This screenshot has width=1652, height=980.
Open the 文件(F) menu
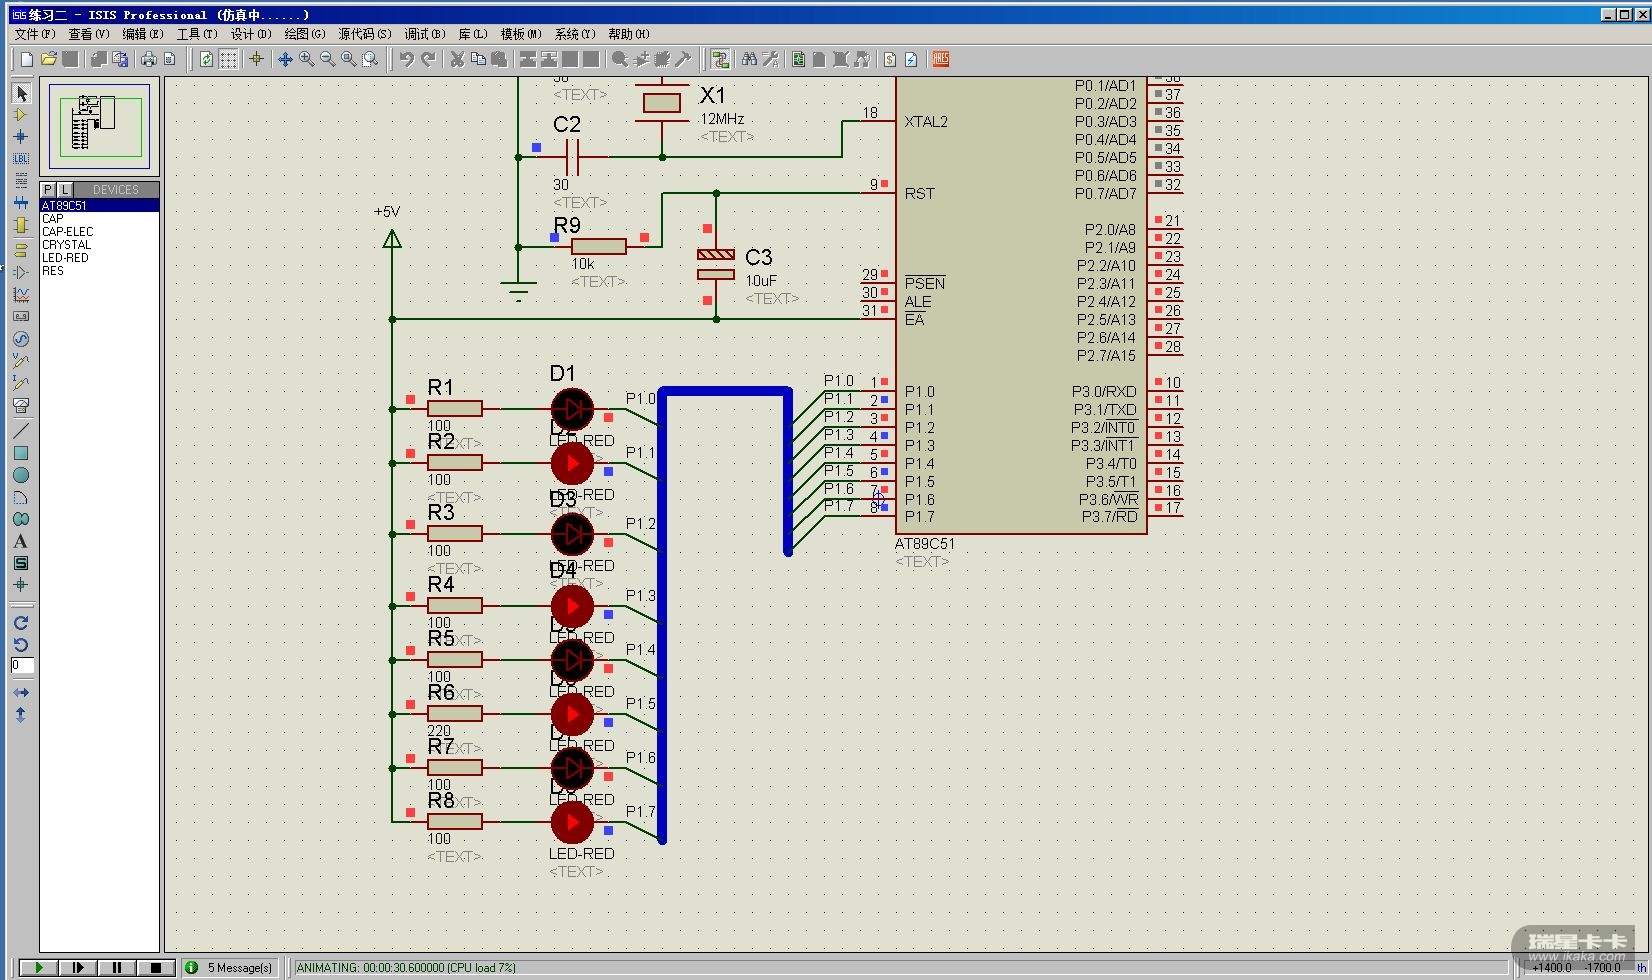click(x=34, y=34)
